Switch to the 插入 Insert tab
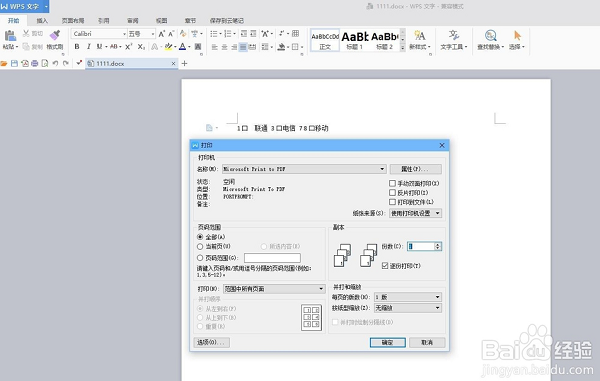 tap(42, 21)
